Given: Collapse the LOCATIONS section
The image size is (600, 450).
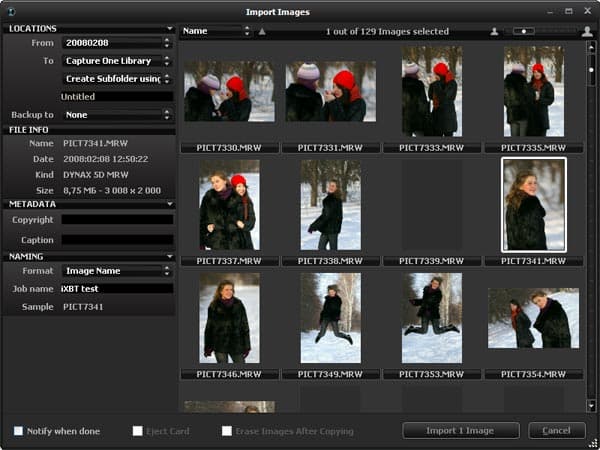Looking at the screenshot, I should tap(170, 29).
